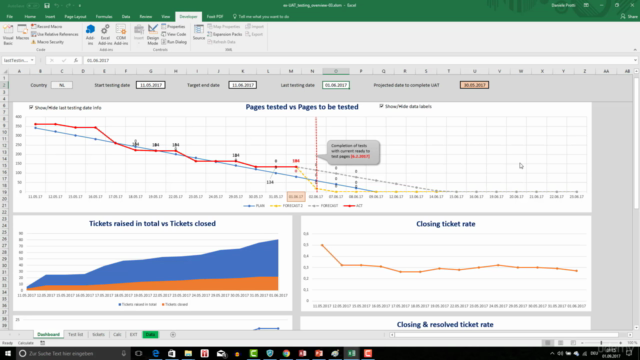Screen dimensions: 640x360
Task: Click Map Properties in XML group
Action: 224,27
